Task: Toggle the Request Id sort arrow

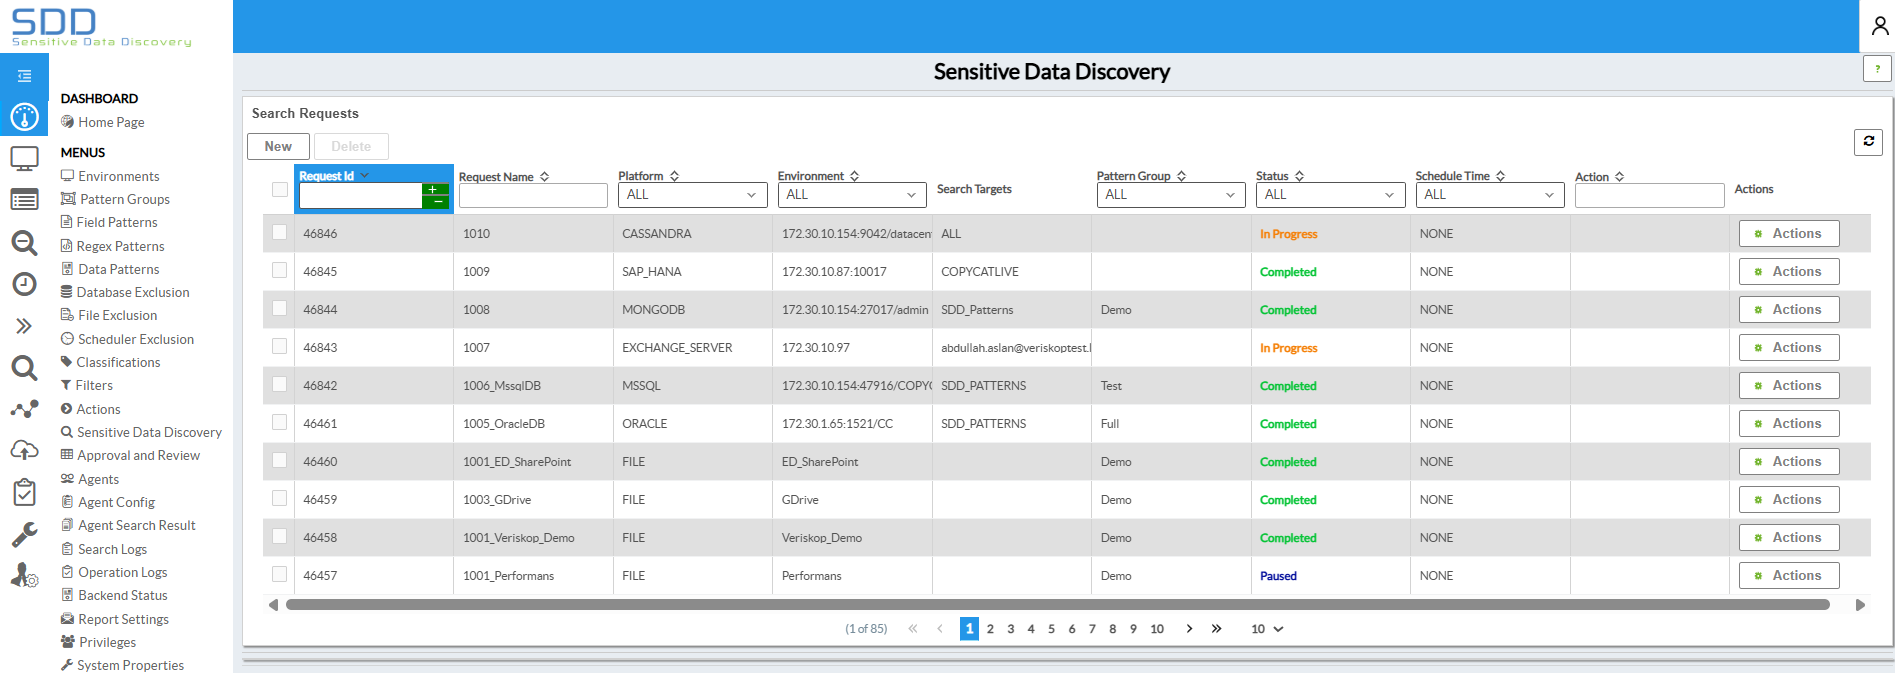Action: (365, 175)
